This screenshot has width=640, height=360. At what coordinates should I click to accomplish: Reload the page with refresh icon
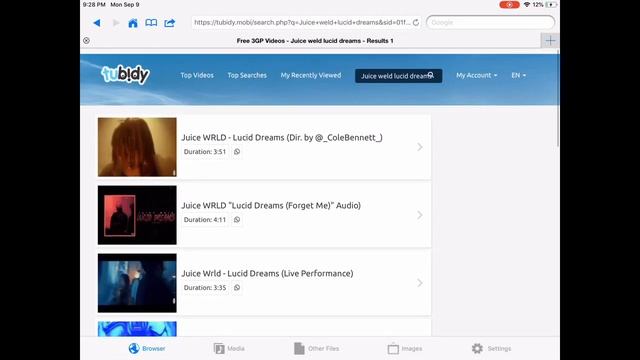coord(416,22)
